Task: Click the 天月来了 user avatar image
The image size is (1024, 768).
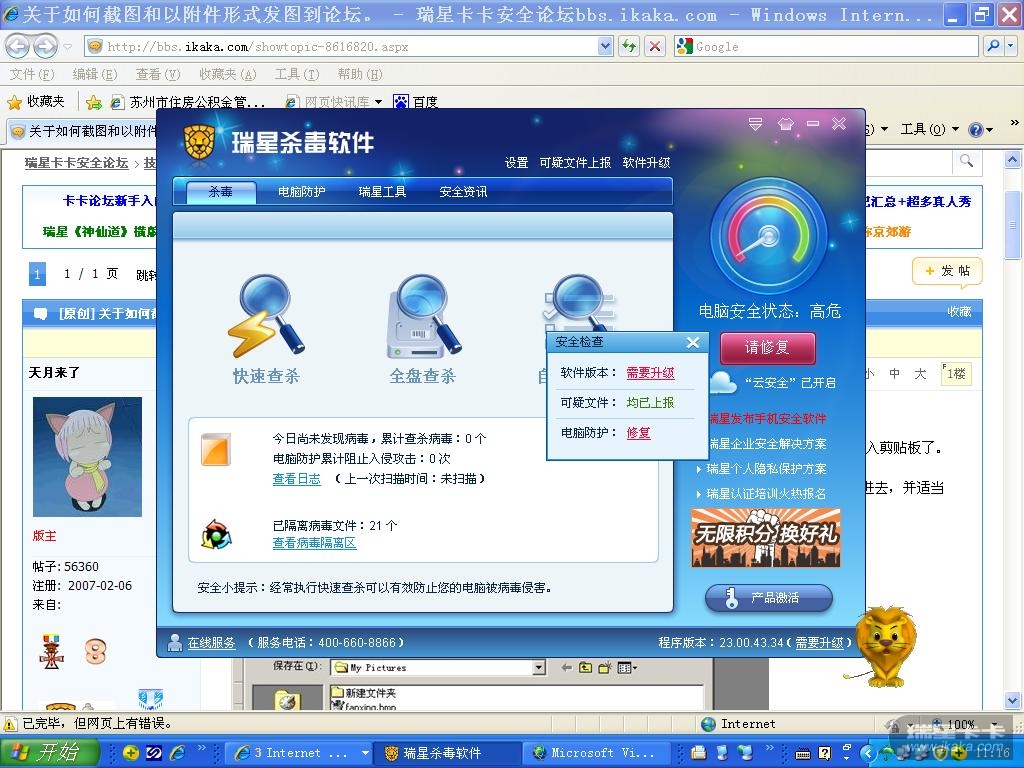Action: [x=87, y=457]
